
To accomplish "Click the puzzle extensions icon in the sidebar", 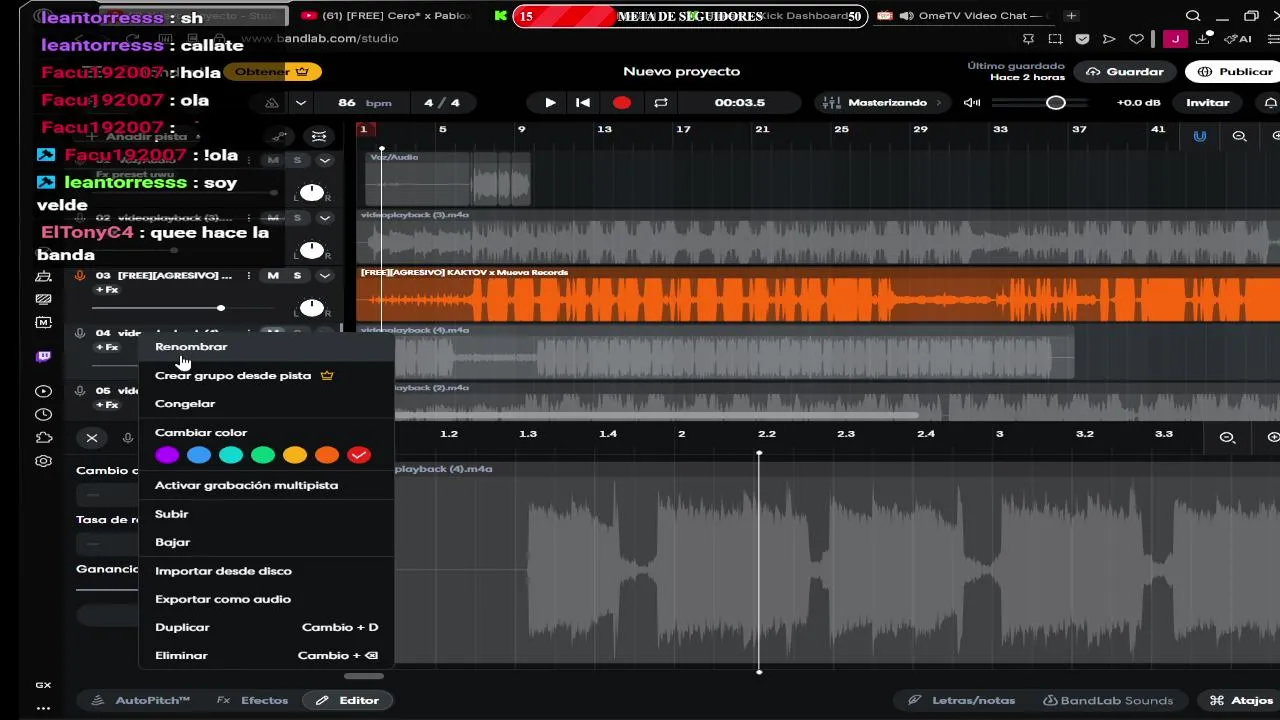I will tap(43, 438).
